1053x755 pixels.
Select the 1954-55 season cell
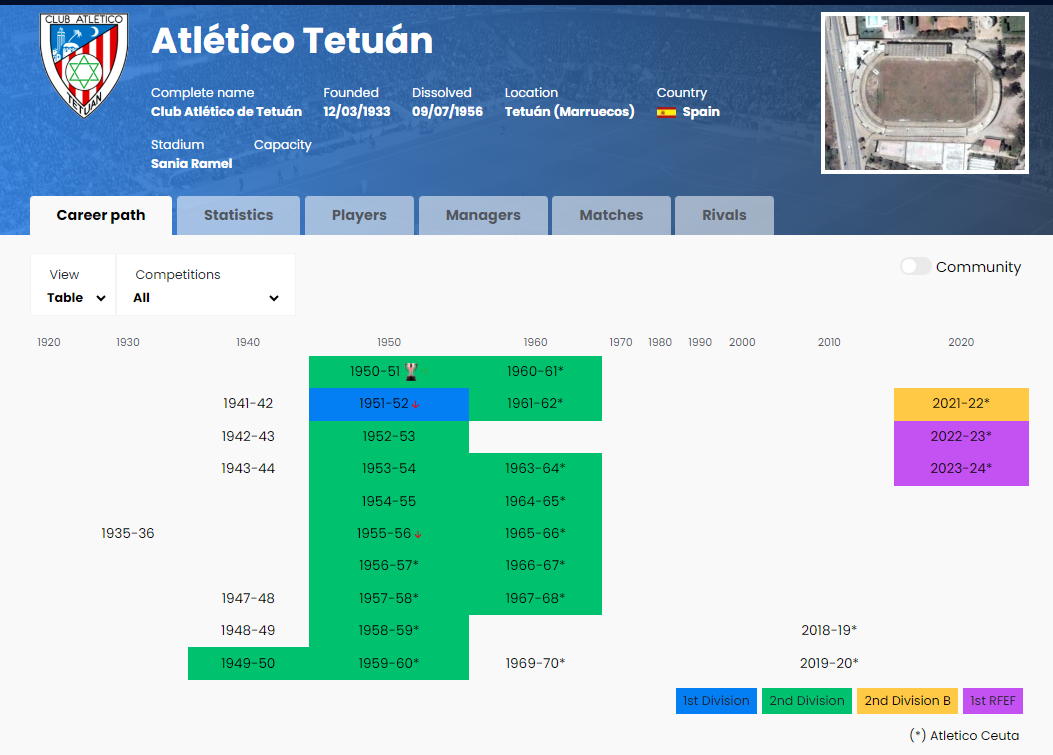click(x=389, y=501)
